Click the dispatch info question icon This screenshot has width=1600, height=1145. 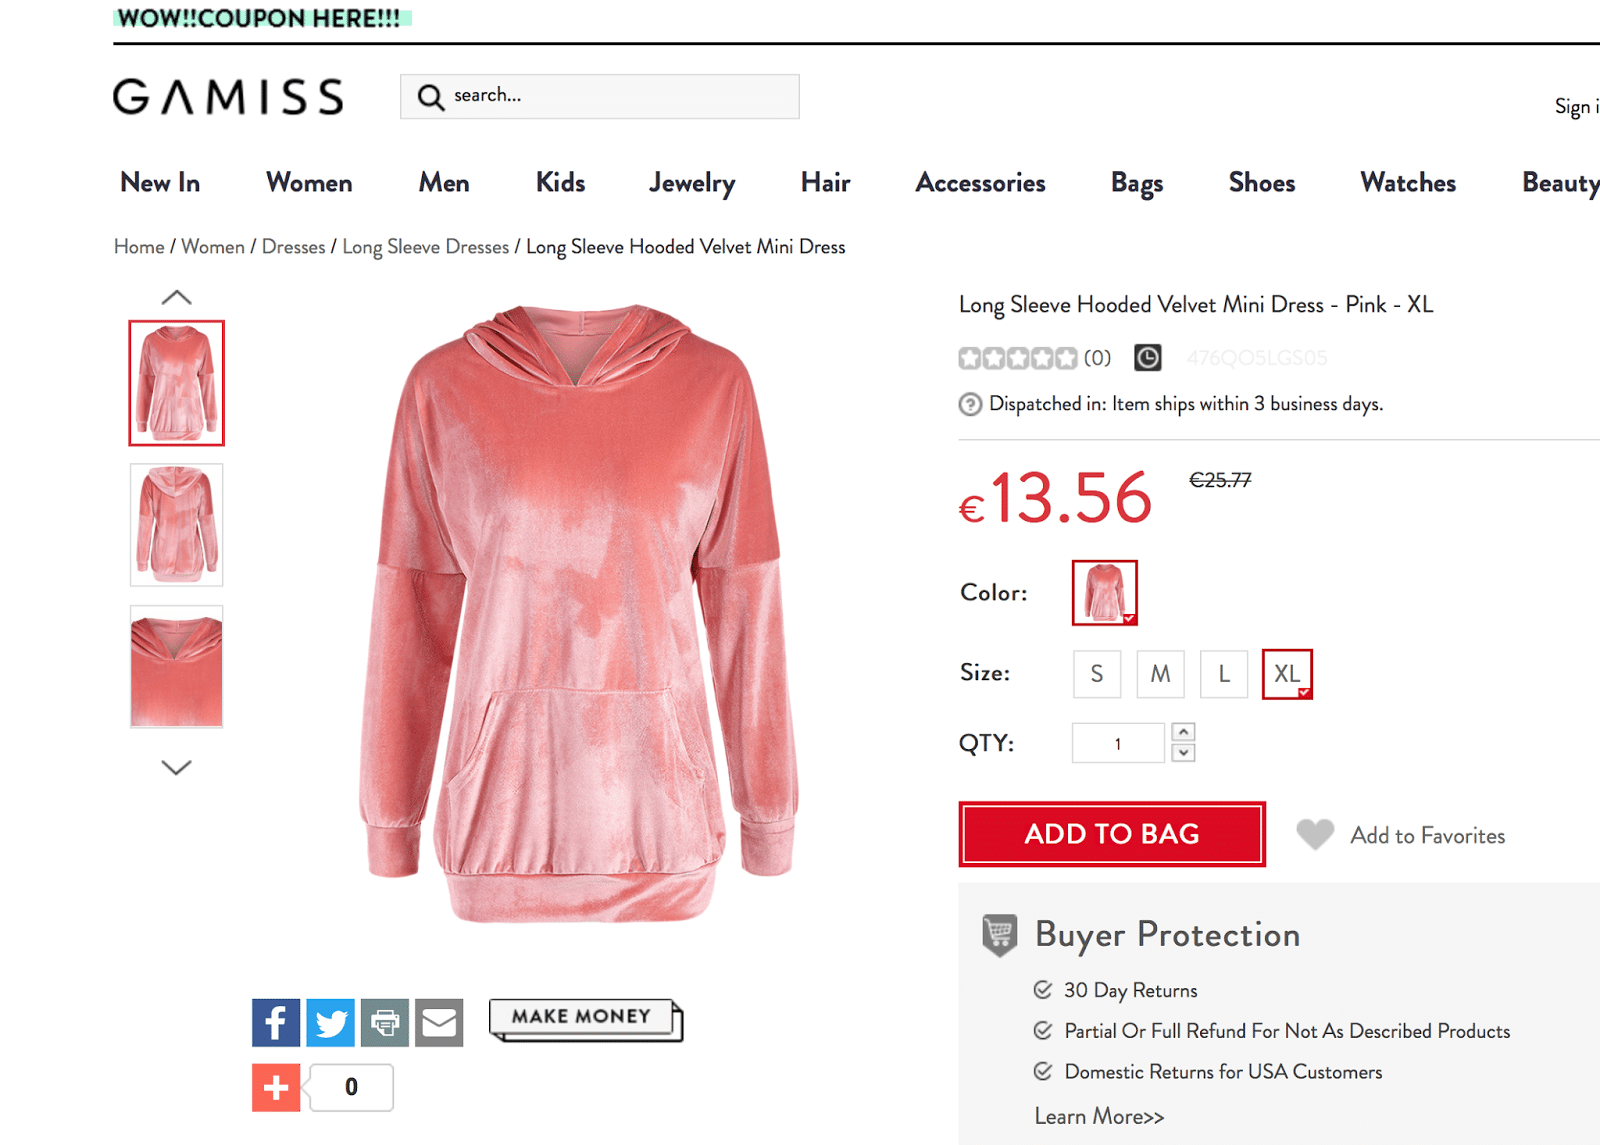[x=970, y=404]
